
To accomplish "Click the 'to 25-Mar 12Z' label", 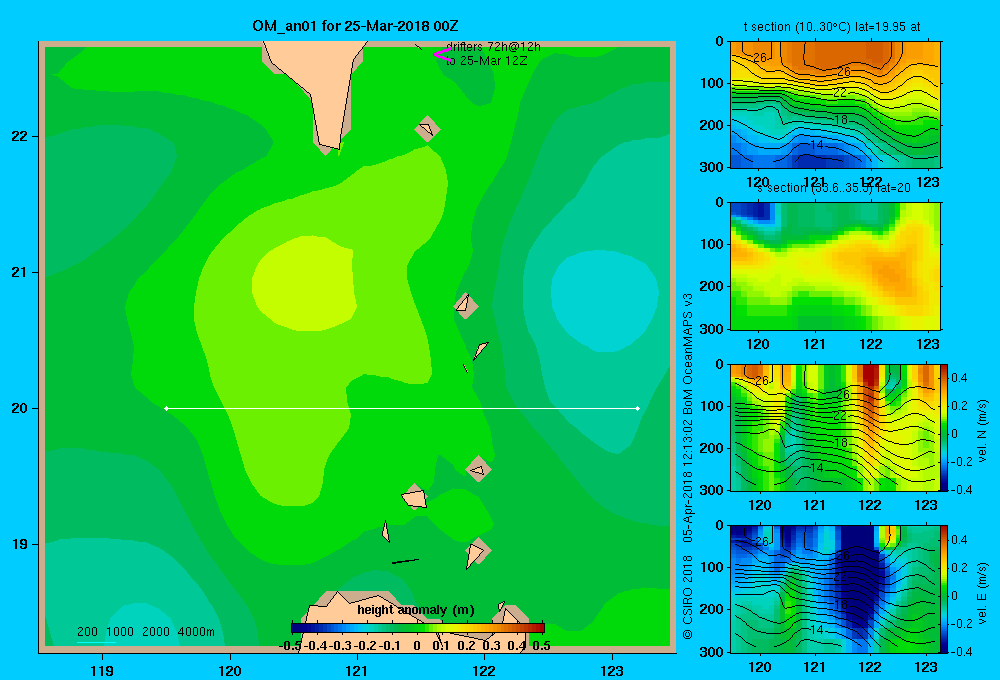I will click(487, 61).
